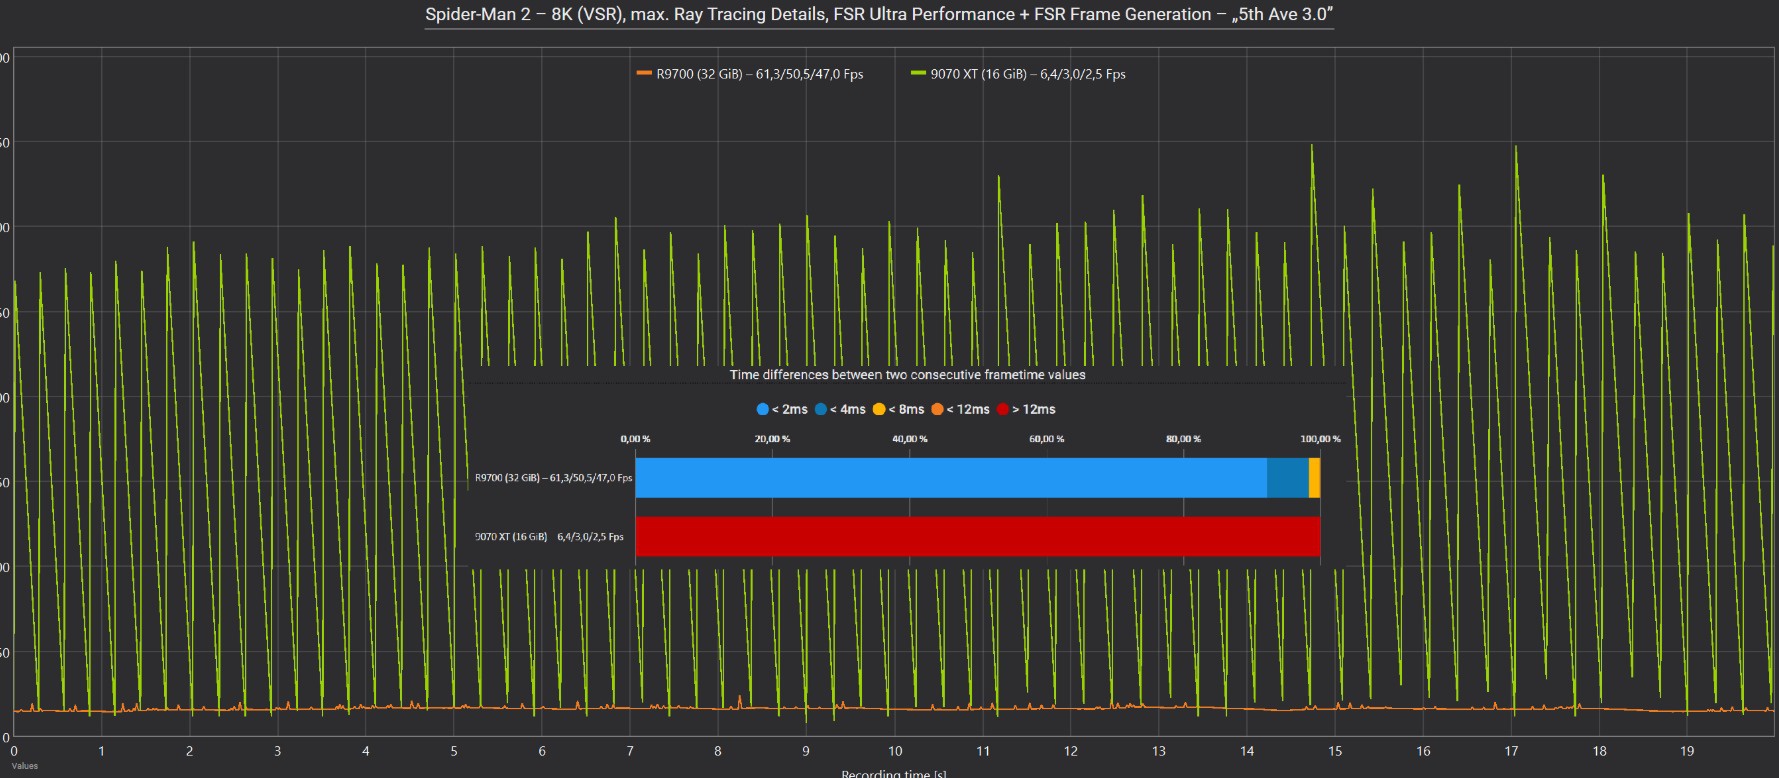
Task: Click the R9700 row label in bar chart
Action: pos(553,478)
